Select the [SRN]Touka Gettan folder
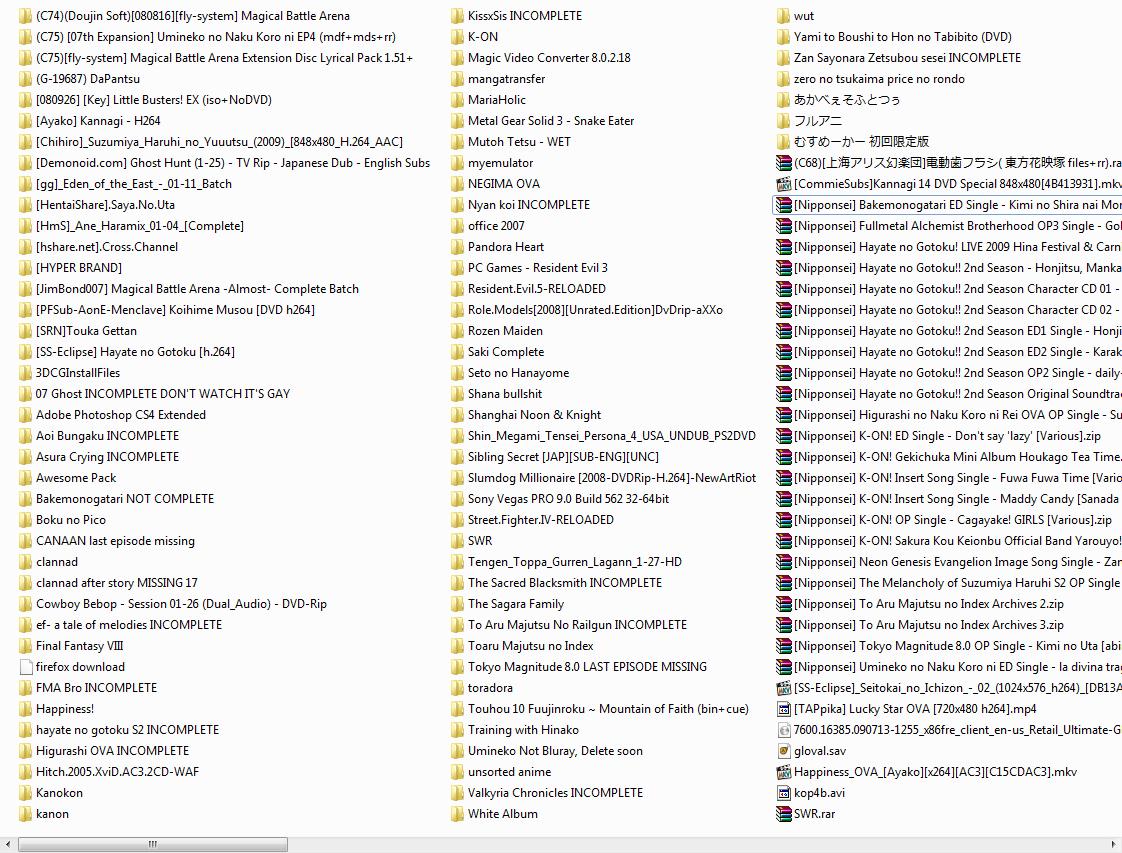 (86, 331)
